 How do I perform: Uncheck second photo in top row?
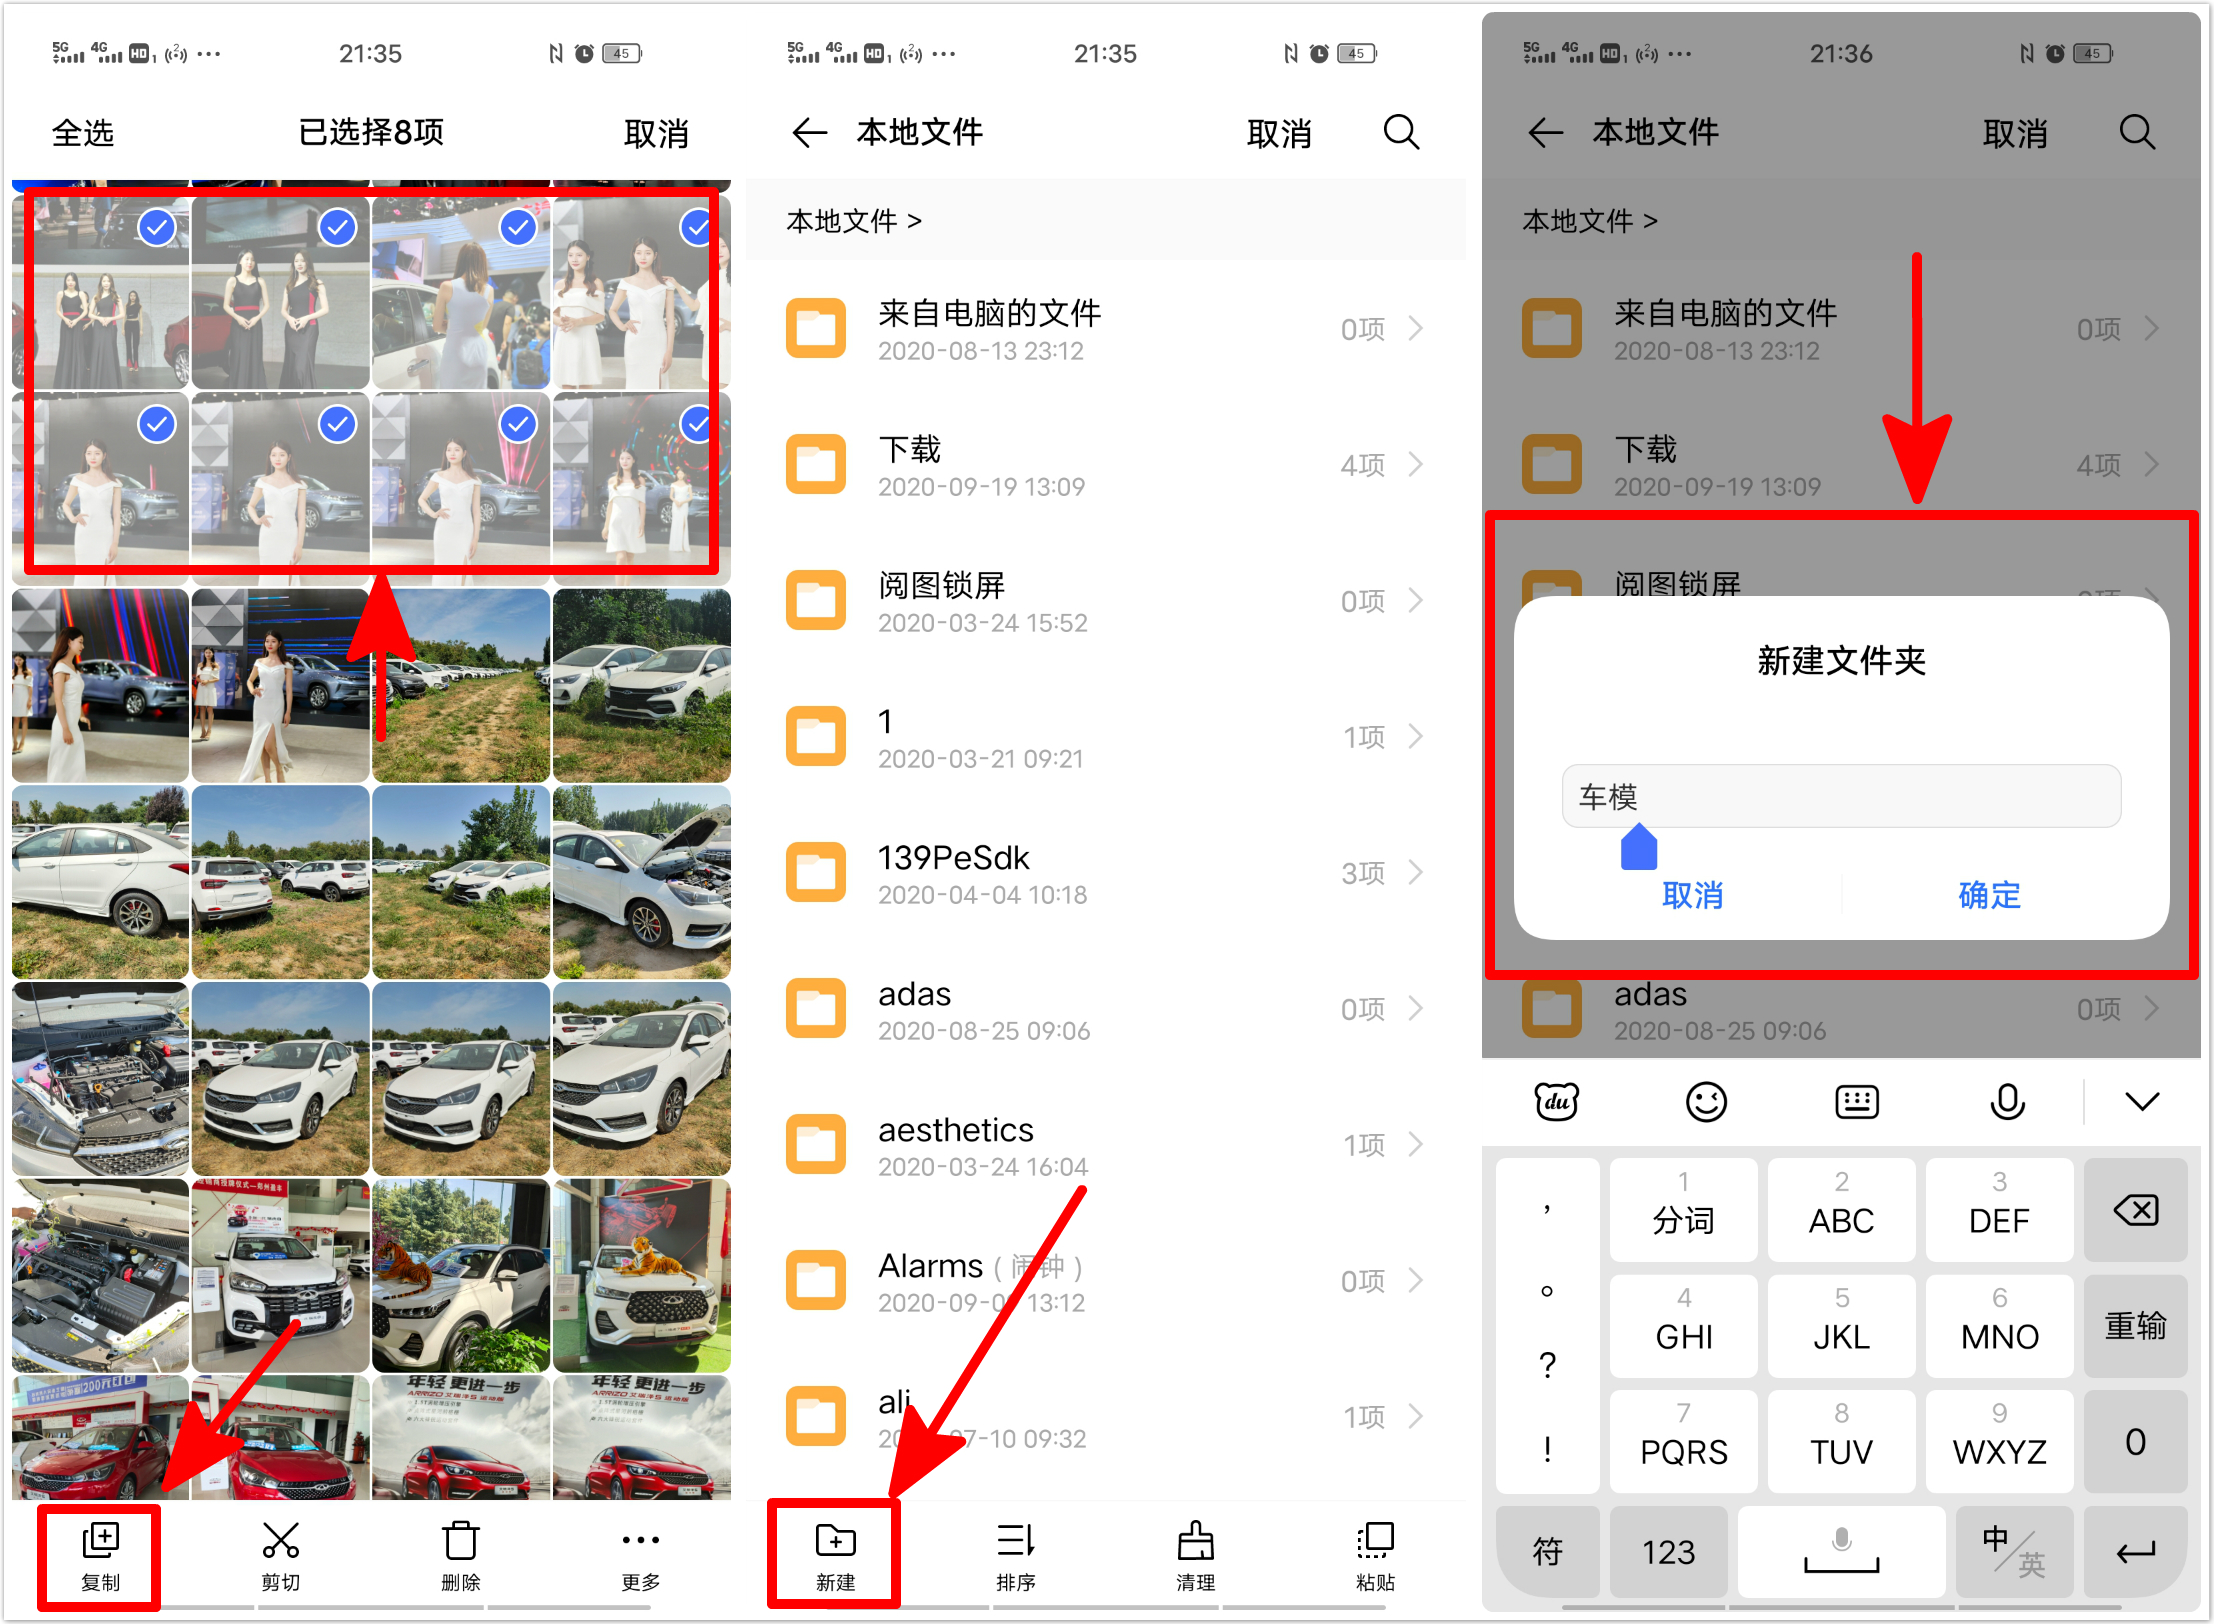coord(338,228)
